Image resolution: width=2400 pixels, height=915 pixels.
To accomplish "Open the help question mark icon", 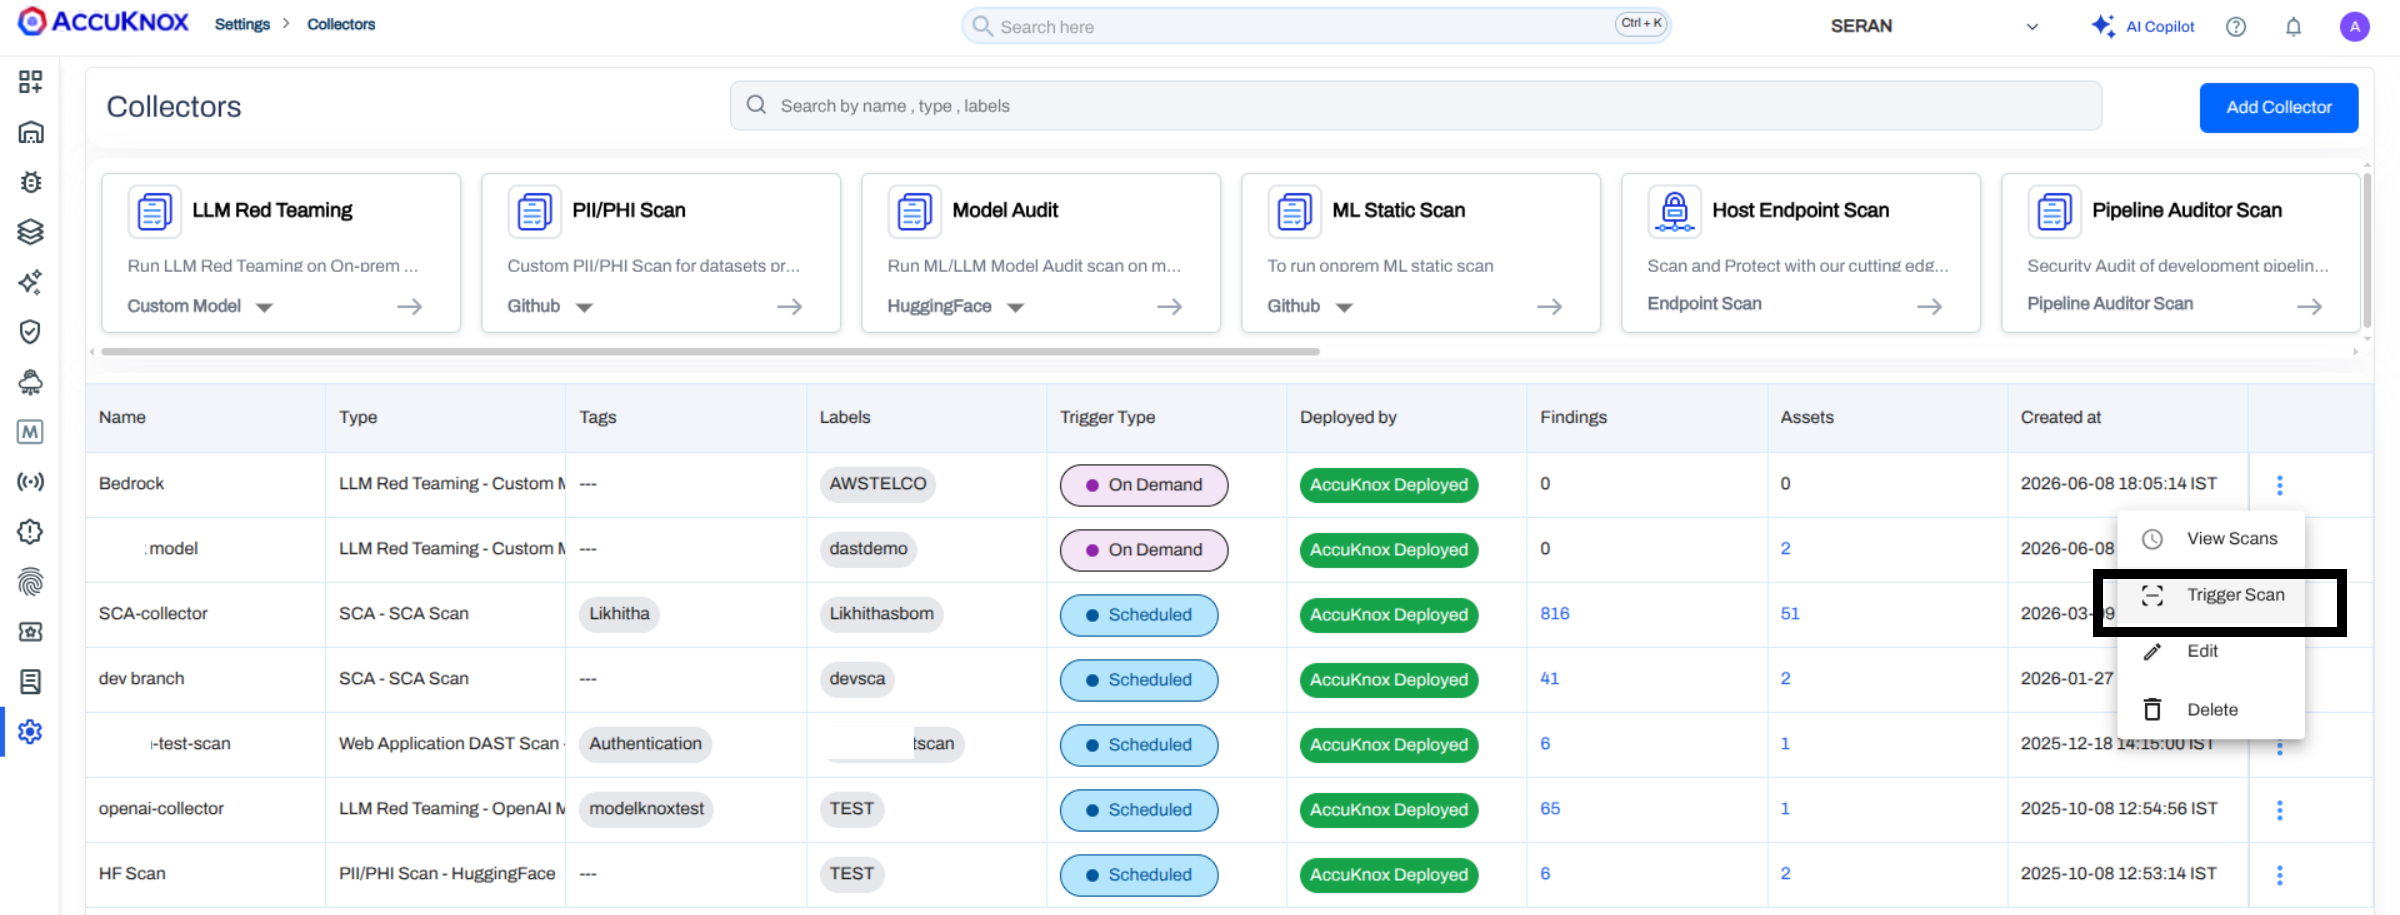I will pyautogui.click(x=2236, y=27).
